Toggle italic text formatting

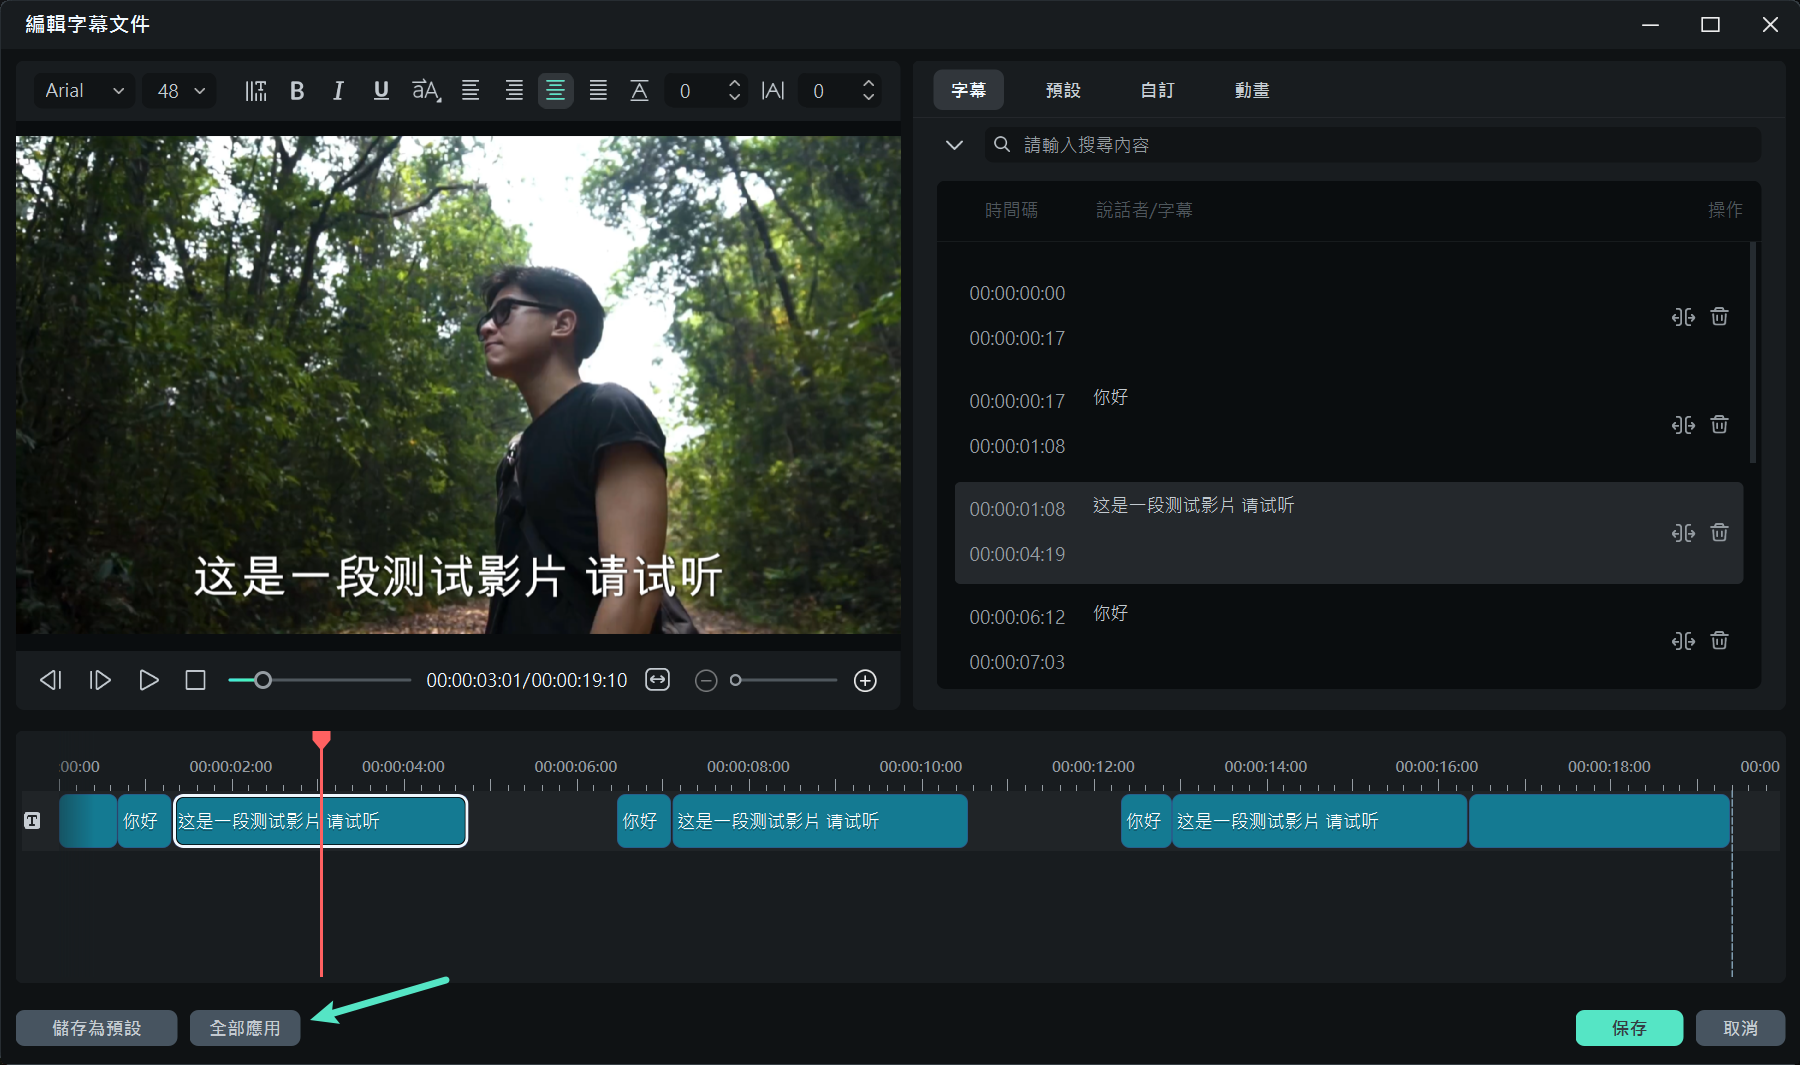338,91
